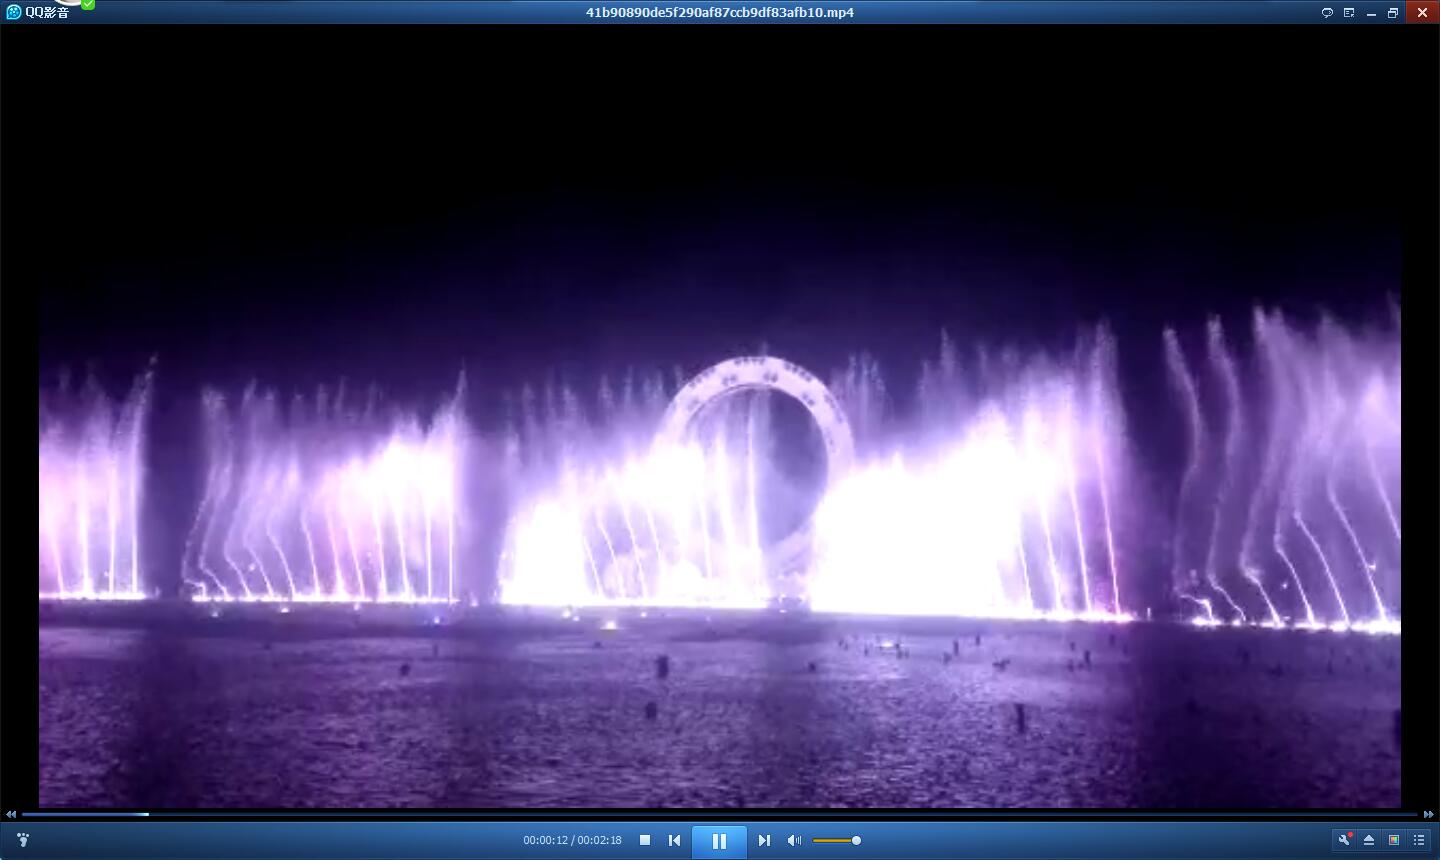Skip to the previous video
The image size is (1440, 860).
674,840
